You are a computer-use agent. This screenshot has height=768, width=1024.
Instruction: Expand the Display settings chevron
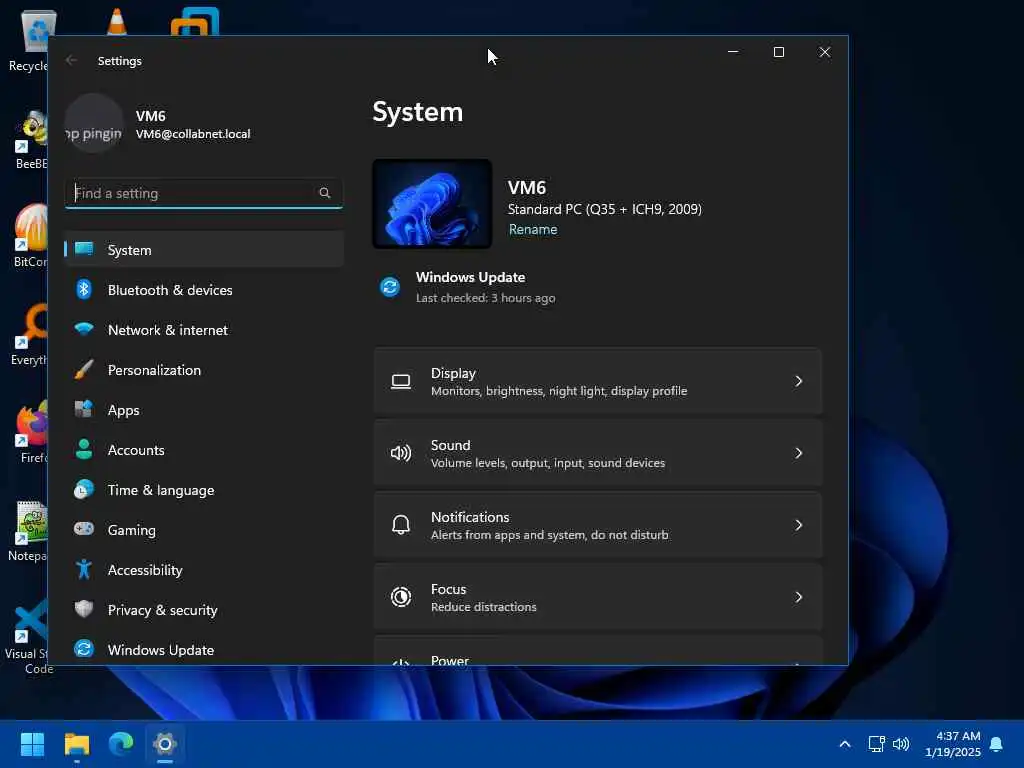(x=799, y=381)
